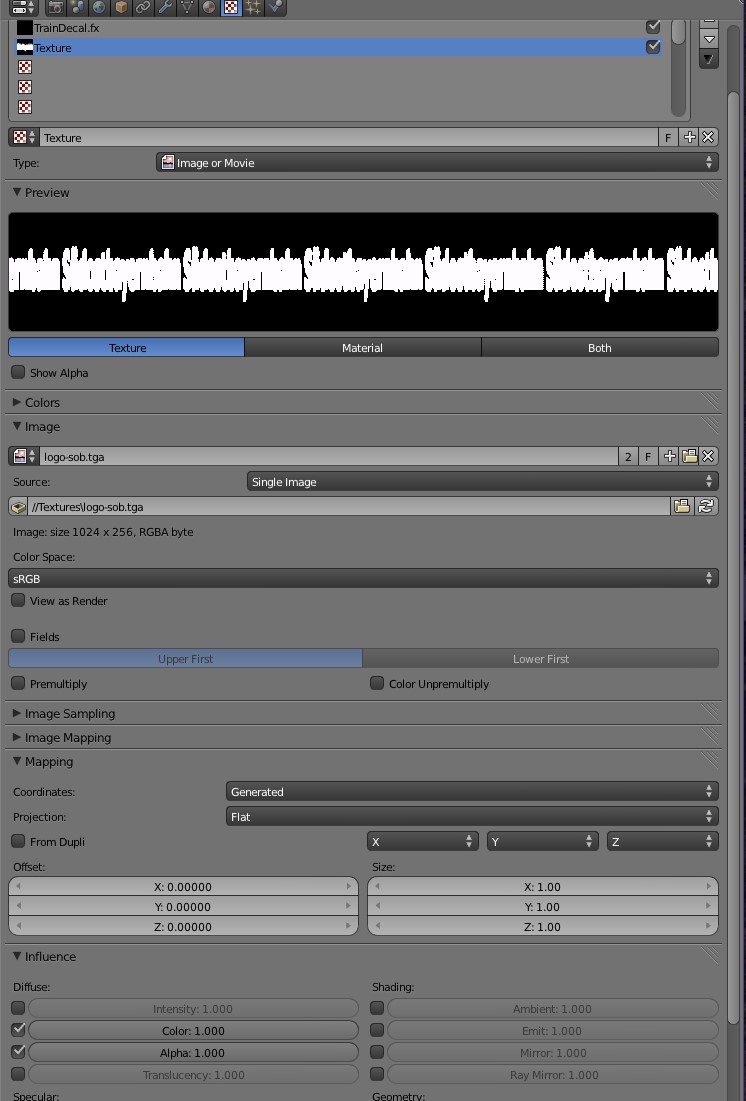746x1101 pixels.
Task: Click the image user count 2
Action: point(628,456)
